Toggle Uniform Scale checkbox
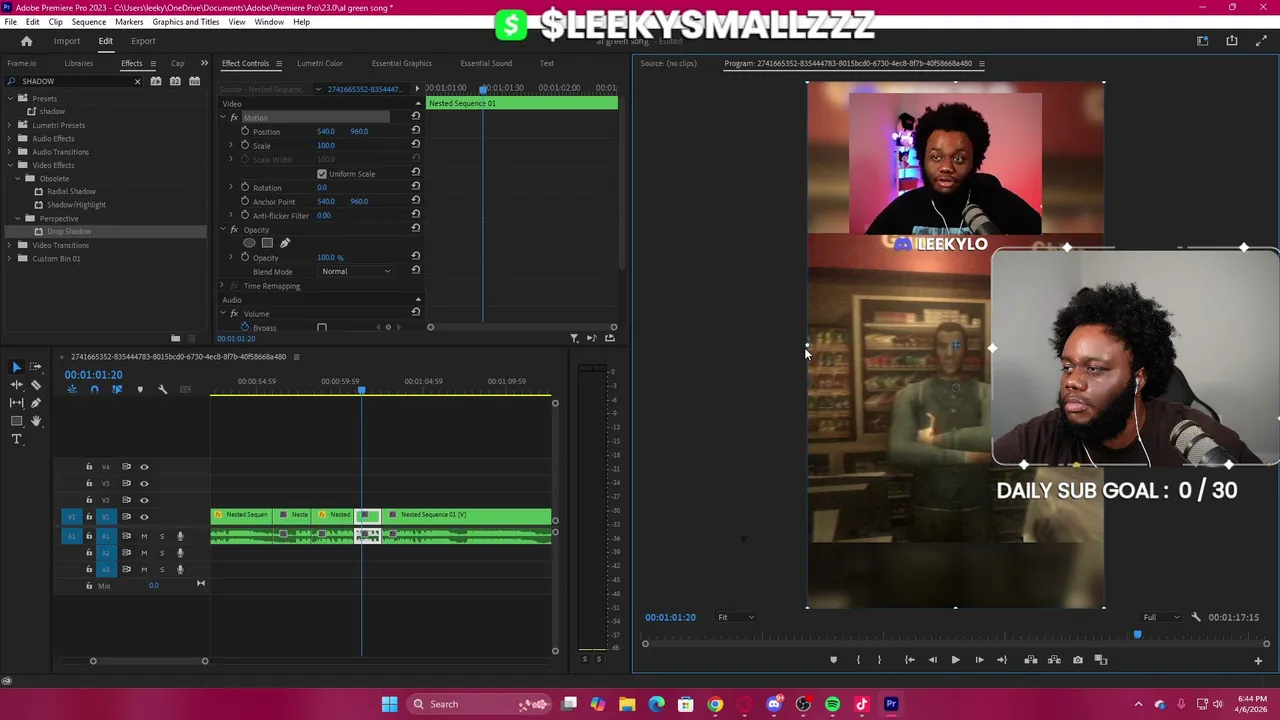The image size is (1280, 720). [x=322, y=174]
